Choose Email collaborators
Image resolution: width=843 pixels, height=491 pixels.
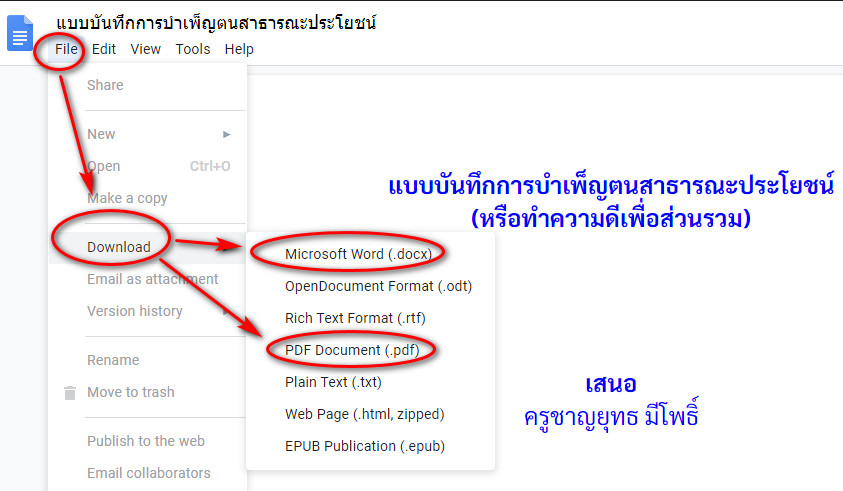click(x=149, y=473)
